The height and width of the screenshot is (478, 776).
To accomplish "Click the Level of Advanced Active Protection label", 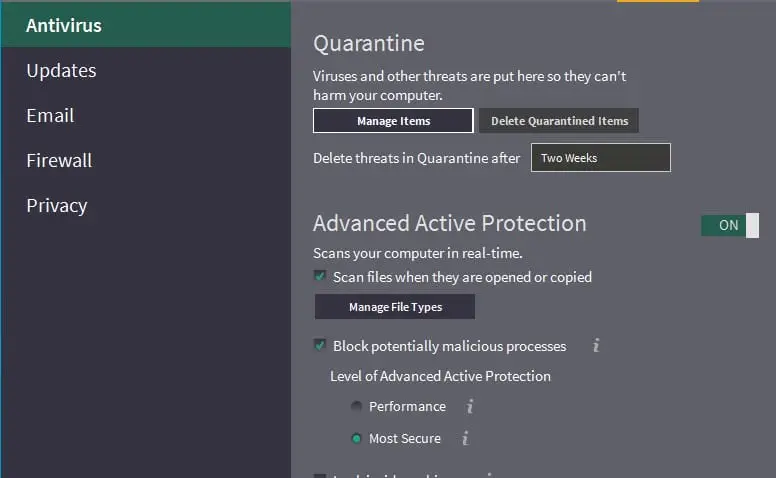I will click(440, 376).
